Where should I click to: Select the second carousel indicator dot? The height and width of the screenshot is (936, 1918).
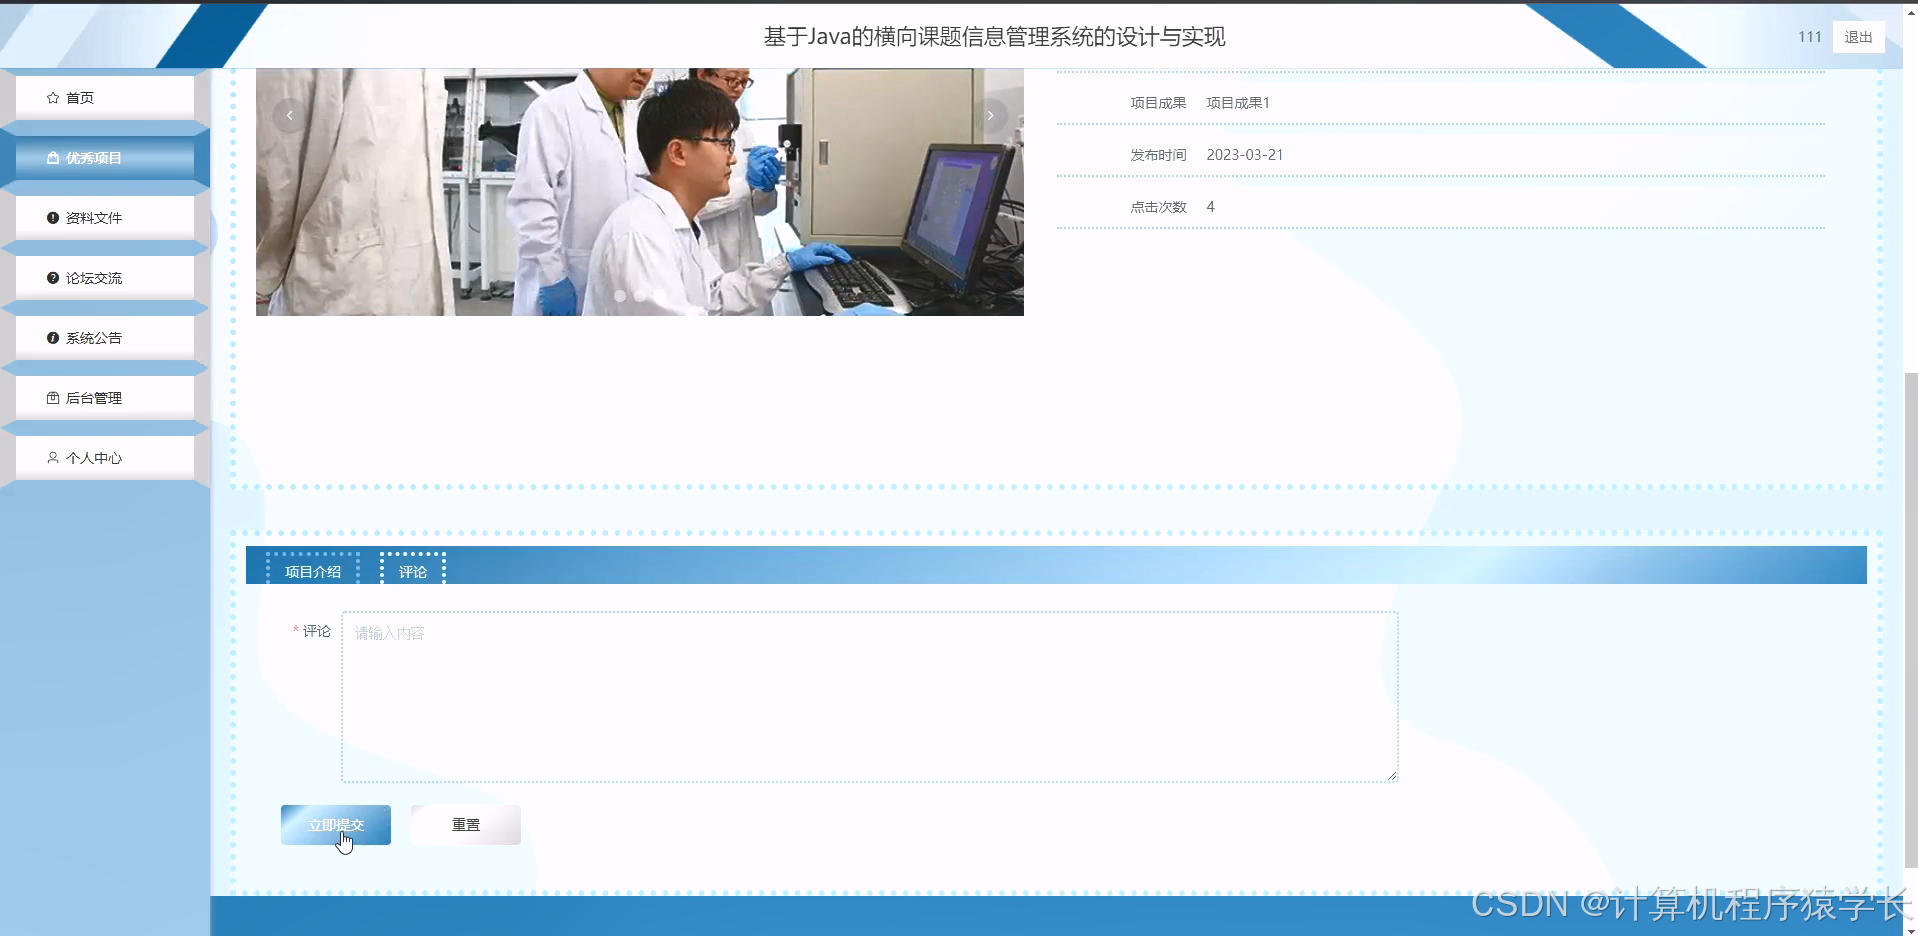pos(640,296)
